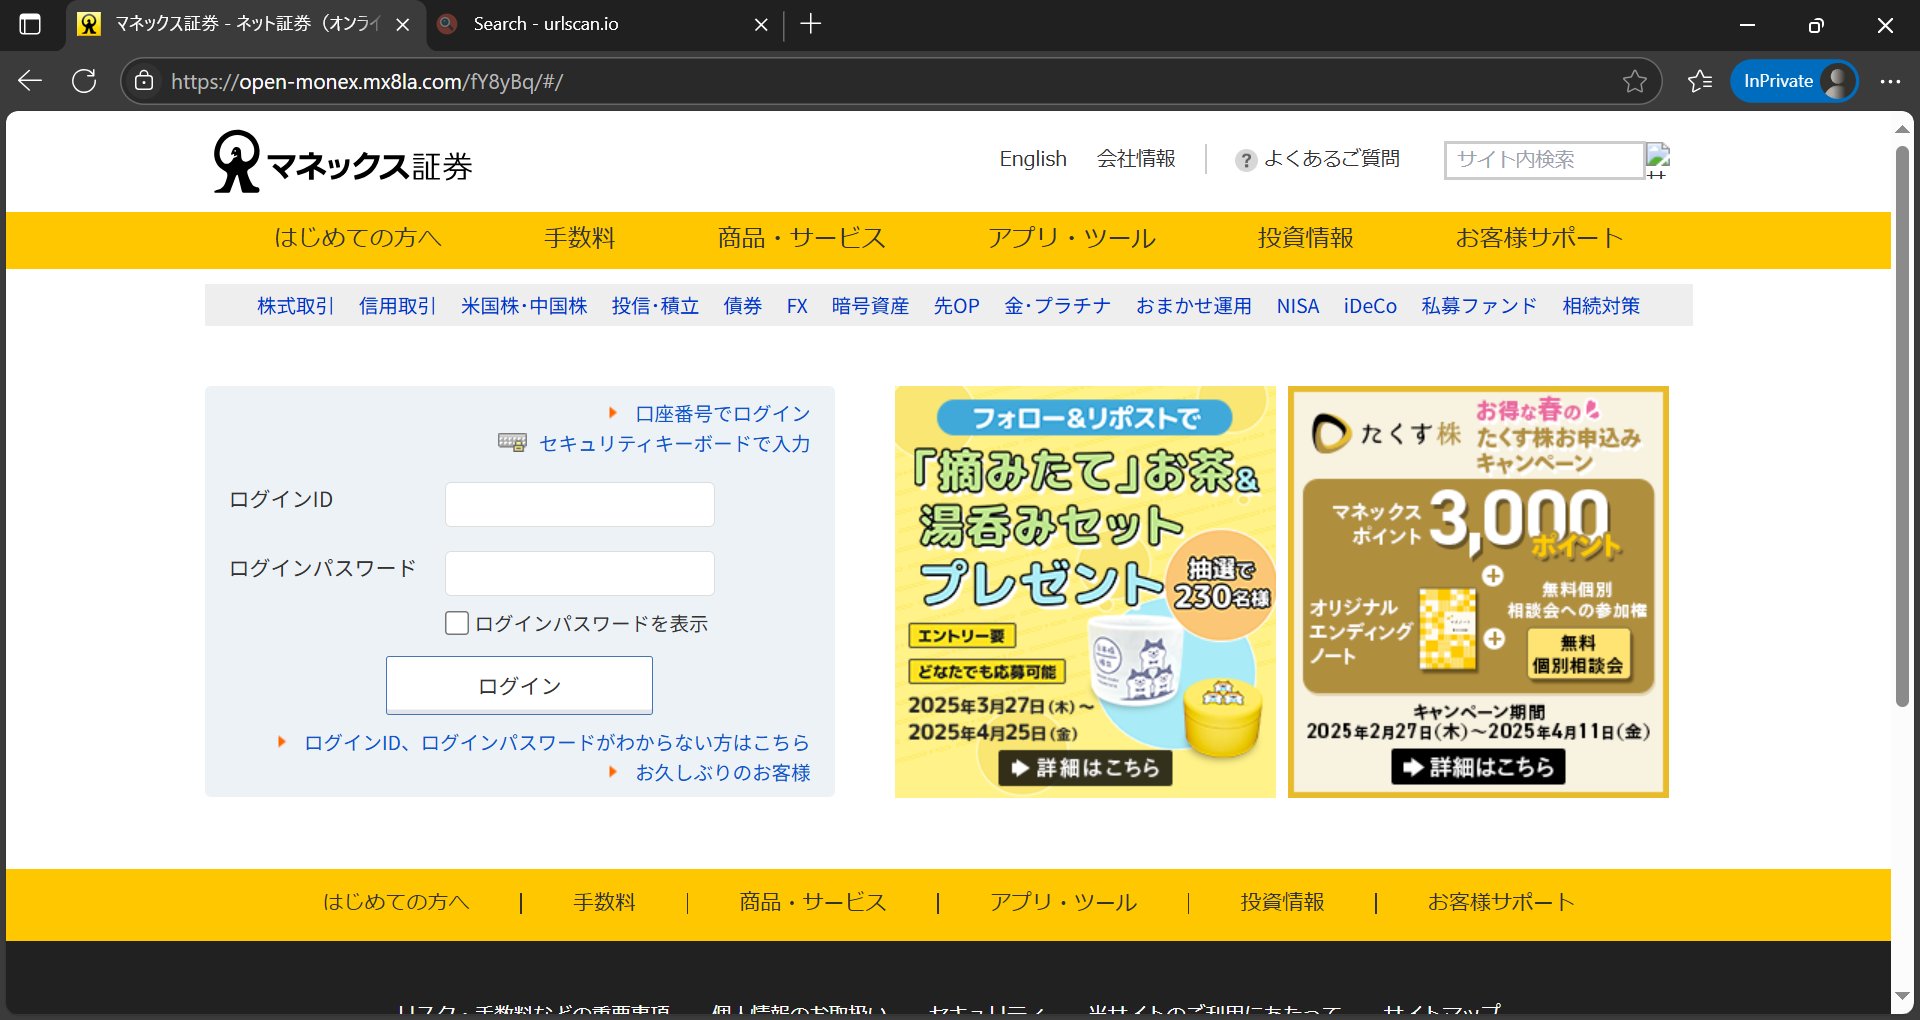Select 投信･積立 in product bar
This screenshot has width=1920, height=1020.
point(655,306)
